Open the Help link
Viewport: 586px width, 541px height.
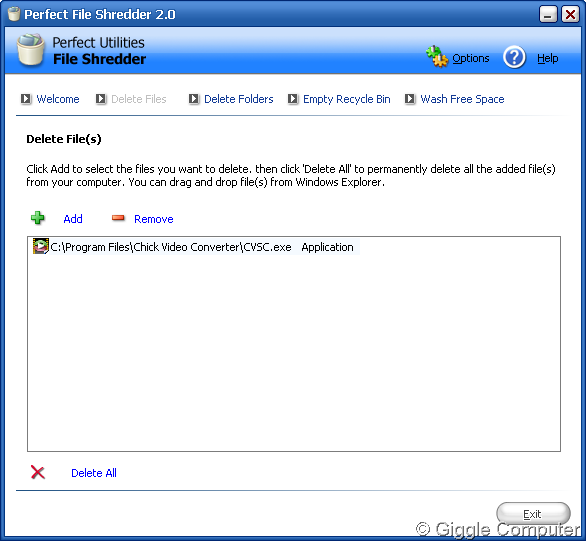pos(548,58)
